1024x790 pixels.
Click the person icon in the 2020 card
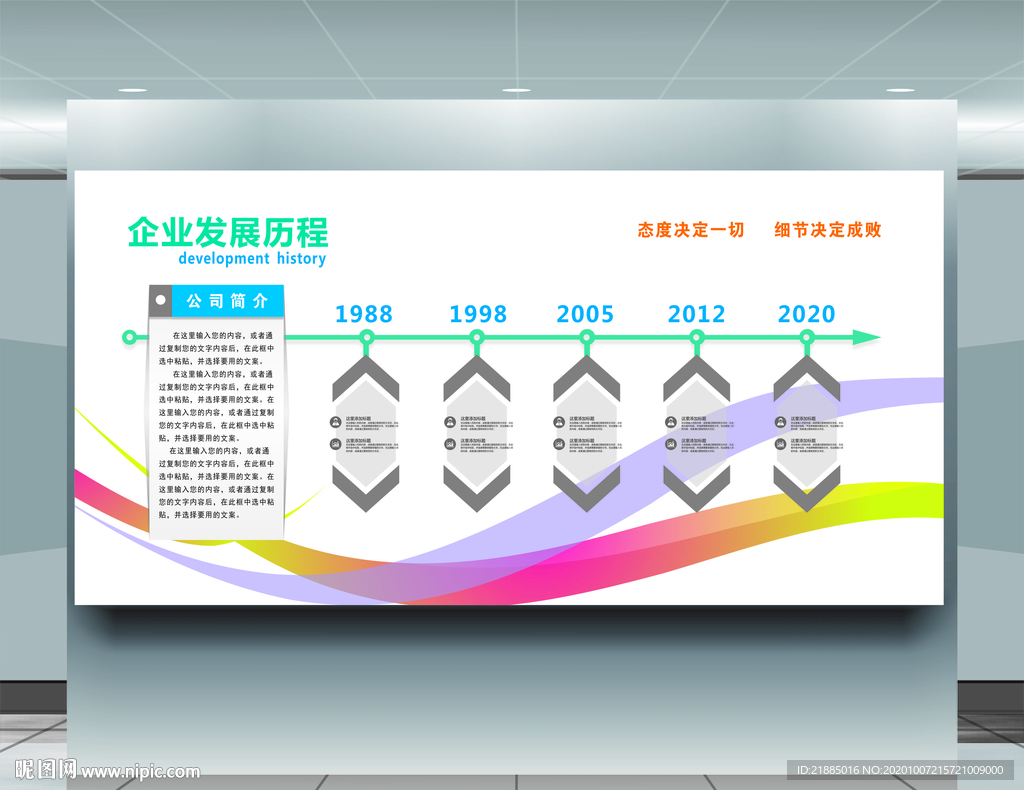tap(780, 422)
